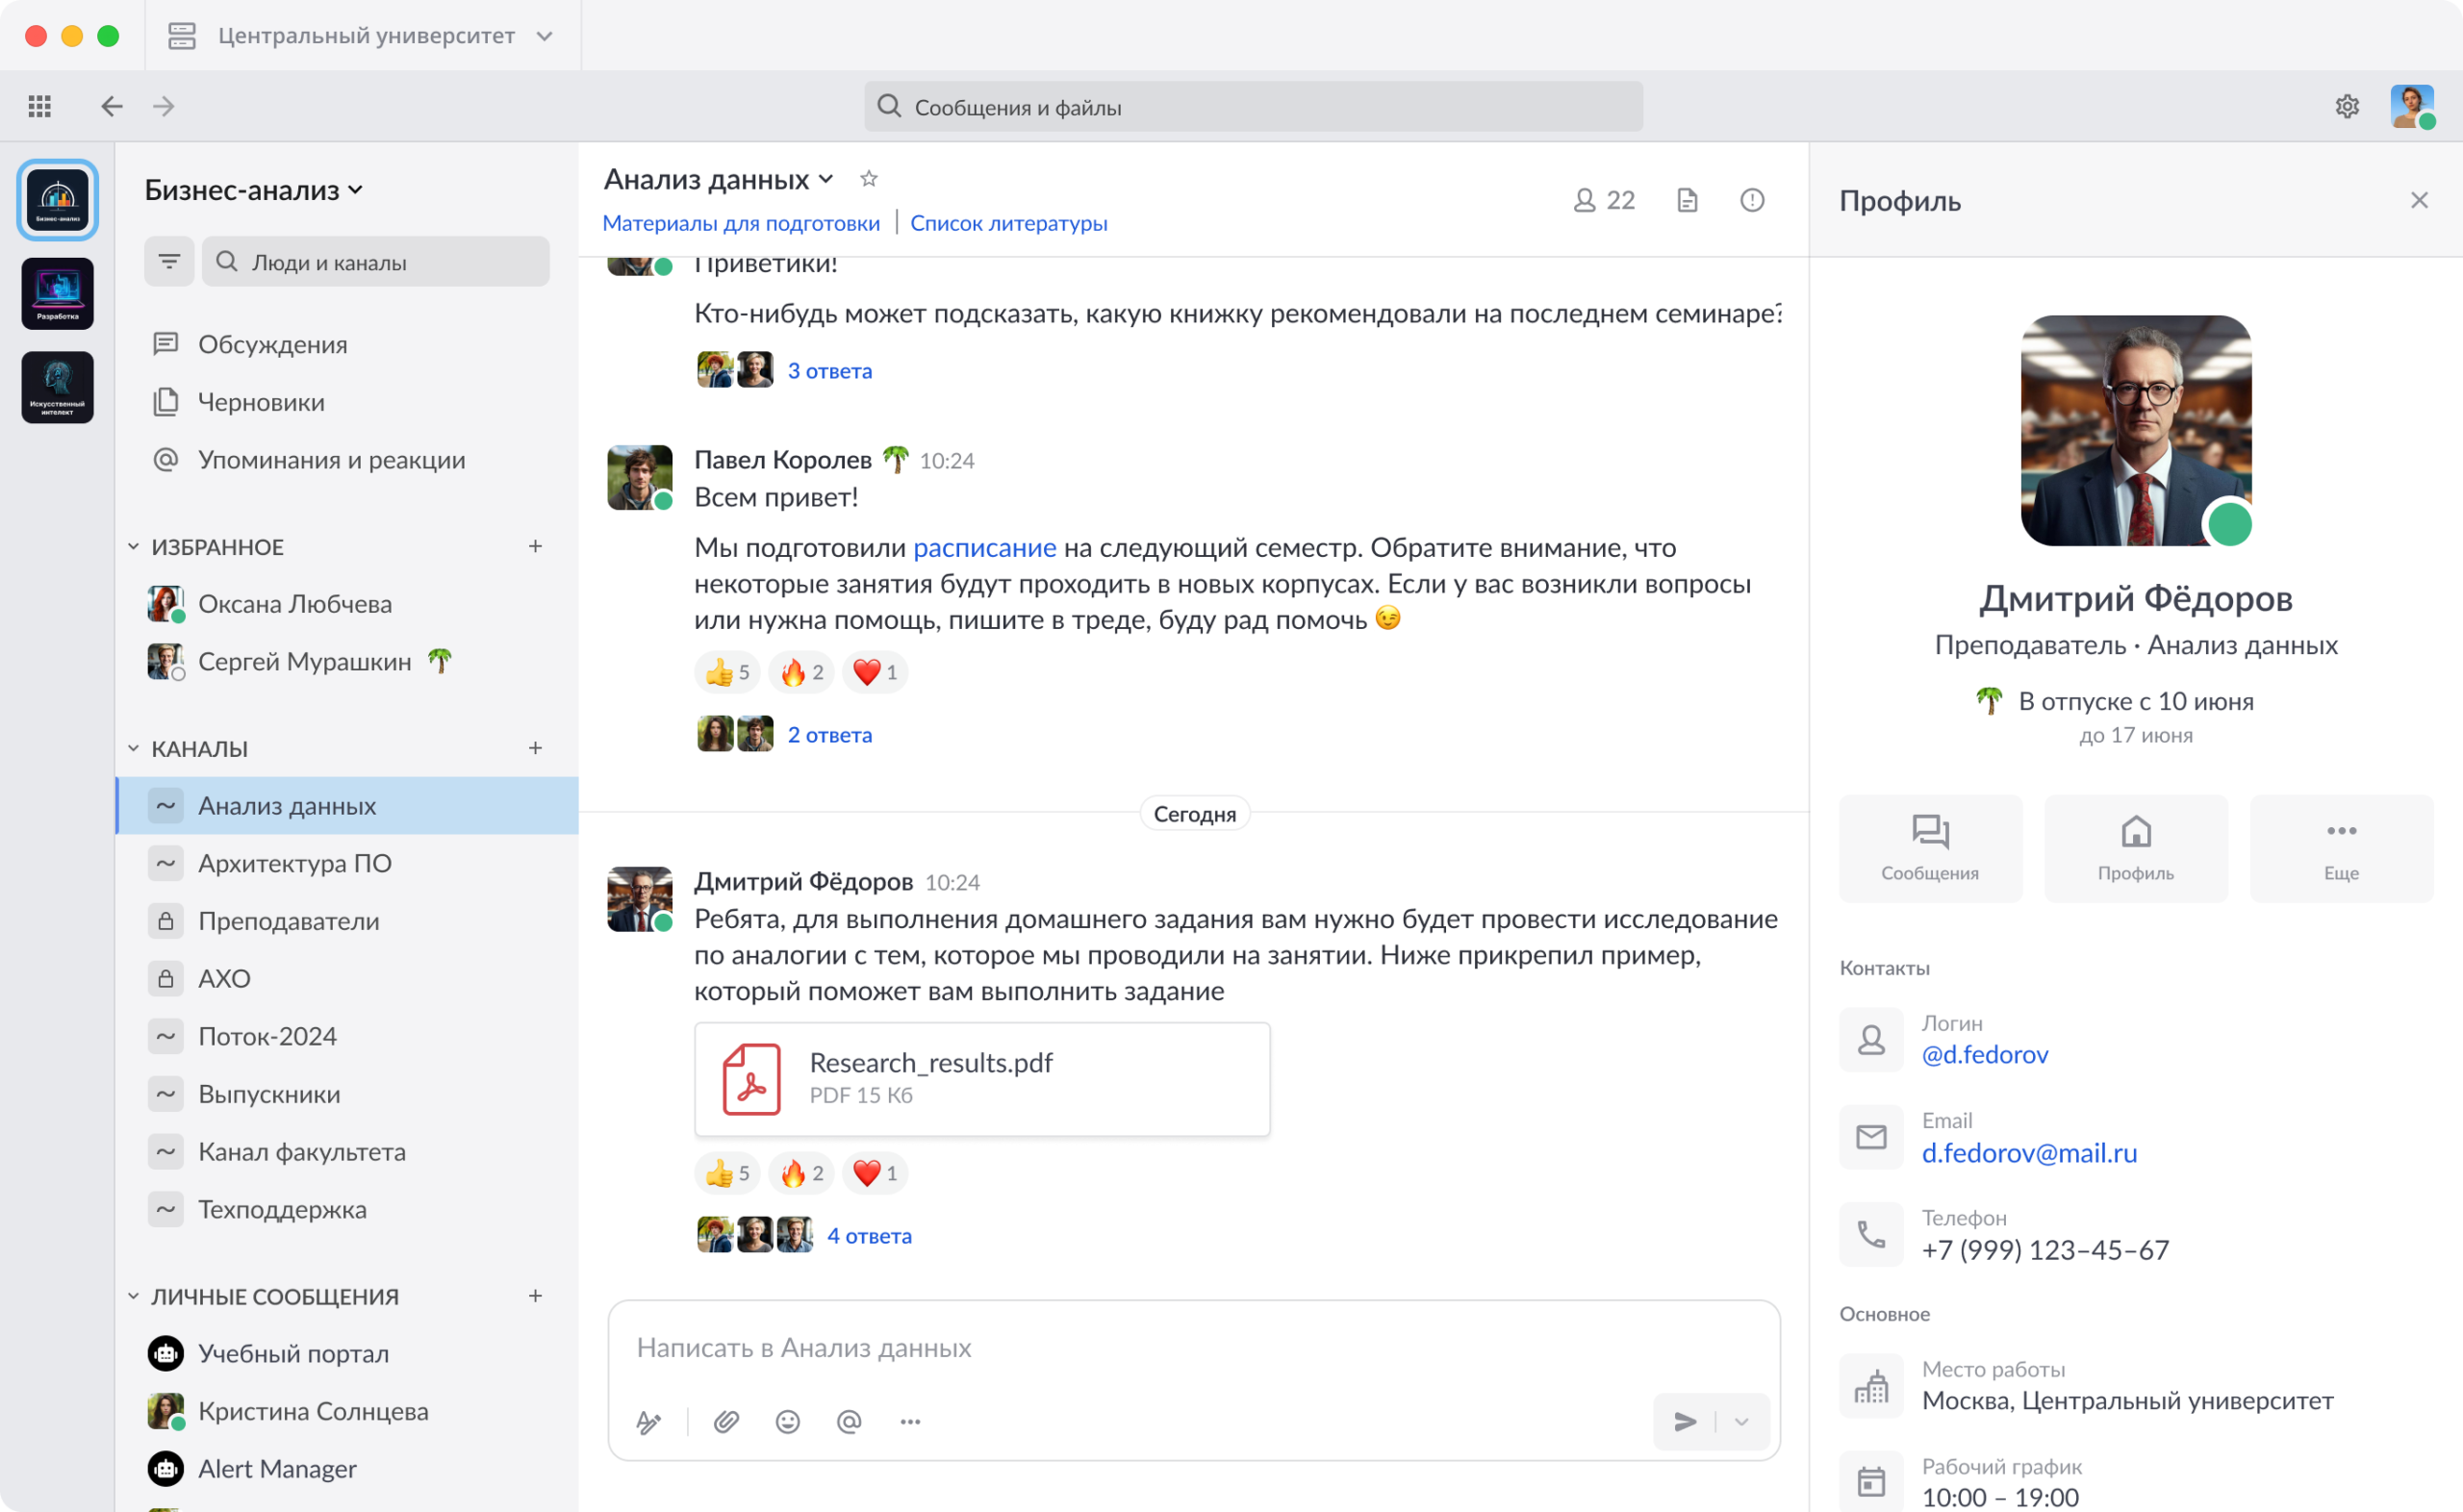This screenshot has height=1512, width=2463.
Task: Open Материалы для подготовки tab link
Action: pyautogui.click(x=741, y=223)
